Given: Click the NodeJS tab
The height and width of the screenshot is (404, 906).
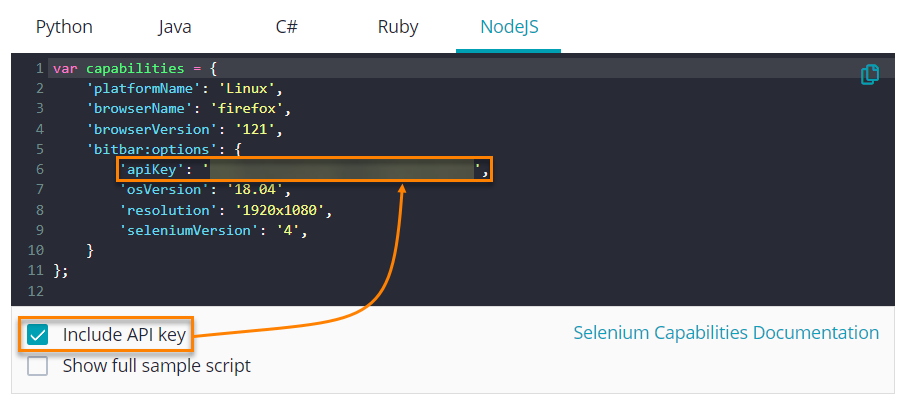Looking at the screenshot, I should click(508, 27).
